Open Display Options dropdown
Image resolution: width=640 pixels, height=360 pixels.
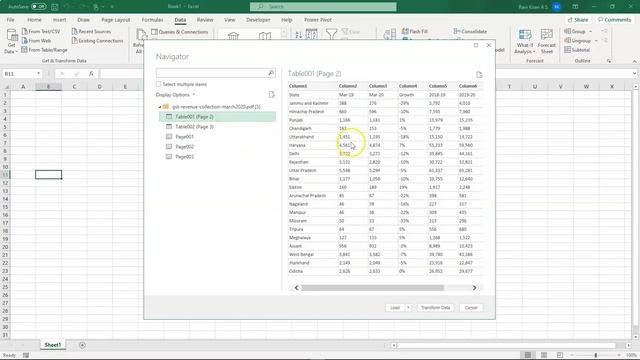click(x=176, y=95)
